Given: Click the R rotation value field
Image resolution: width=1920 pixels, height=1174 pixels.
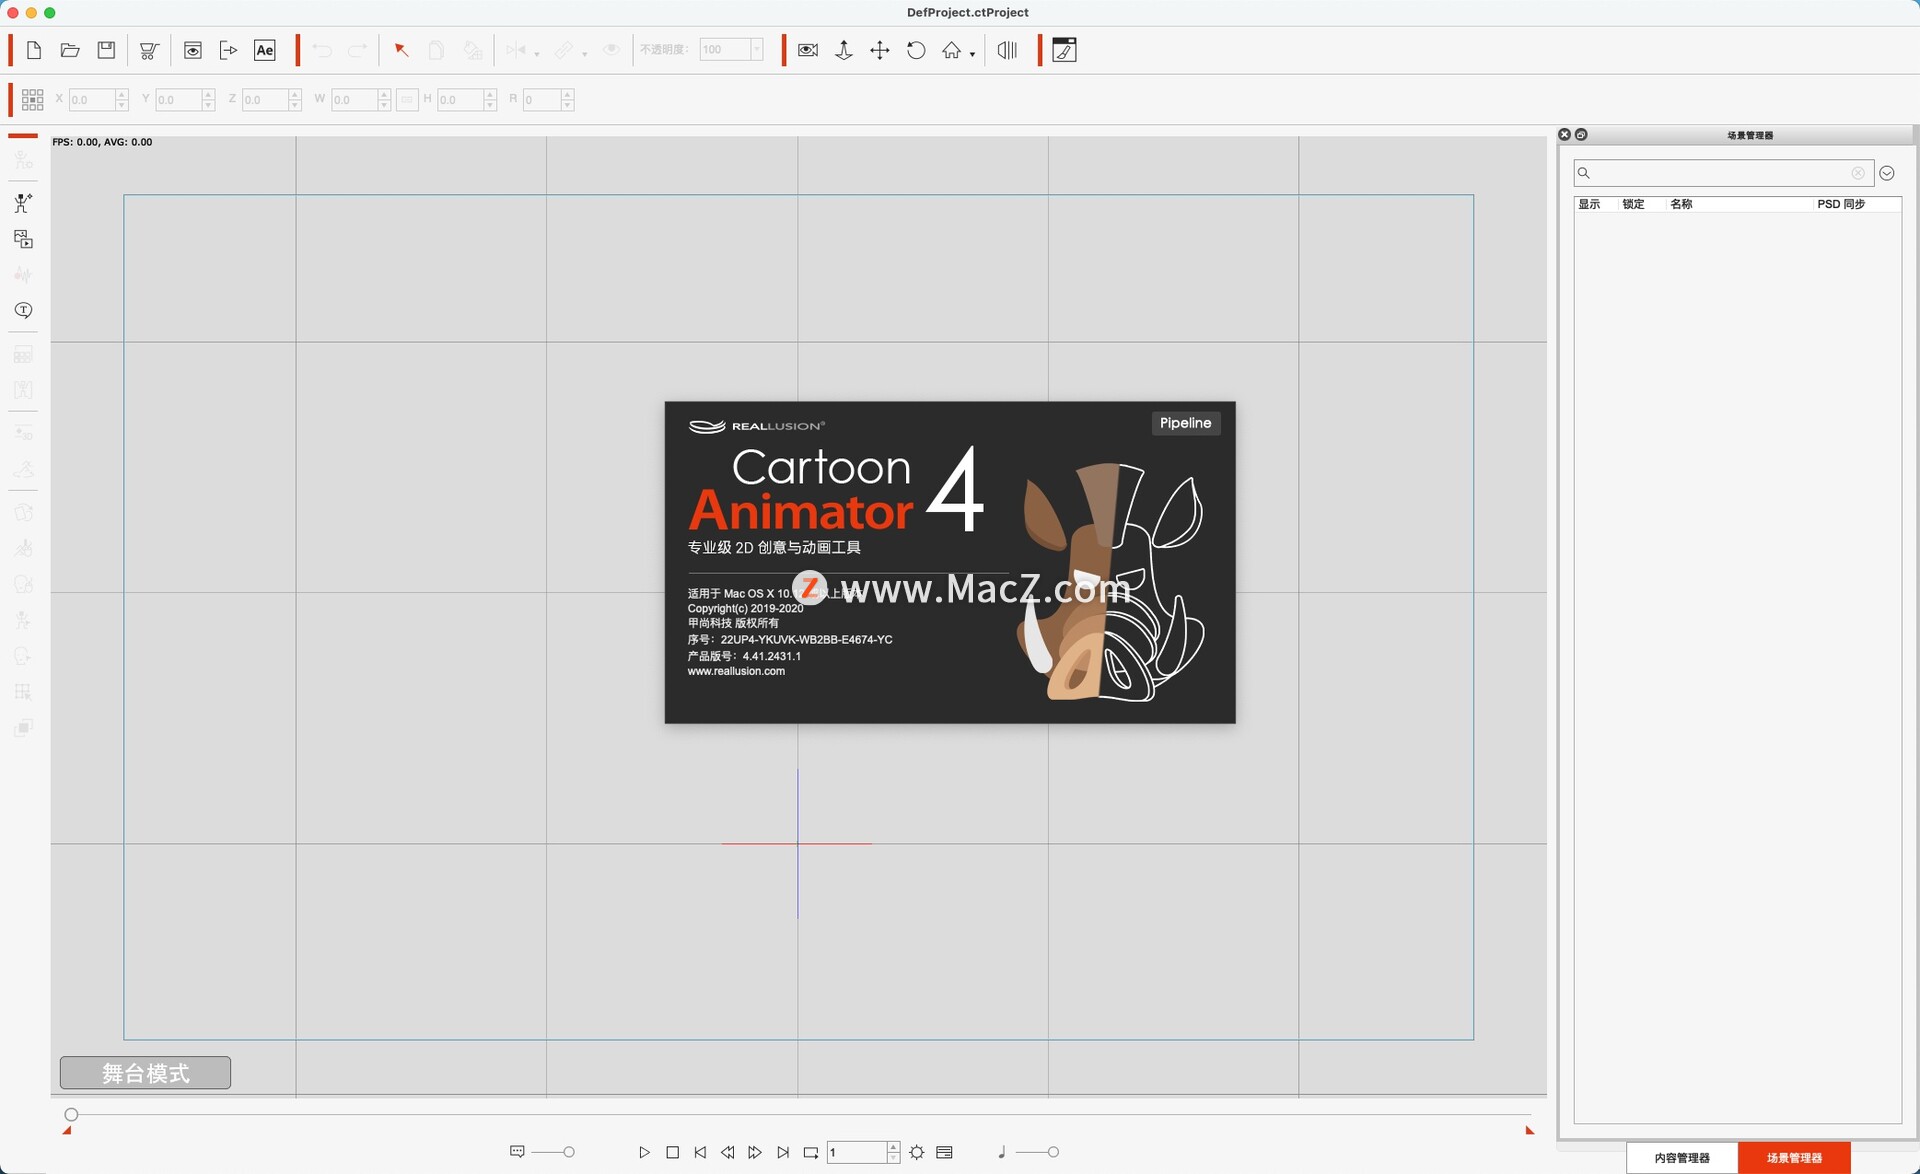Looking at the screenshot, I should pos(541,99).
